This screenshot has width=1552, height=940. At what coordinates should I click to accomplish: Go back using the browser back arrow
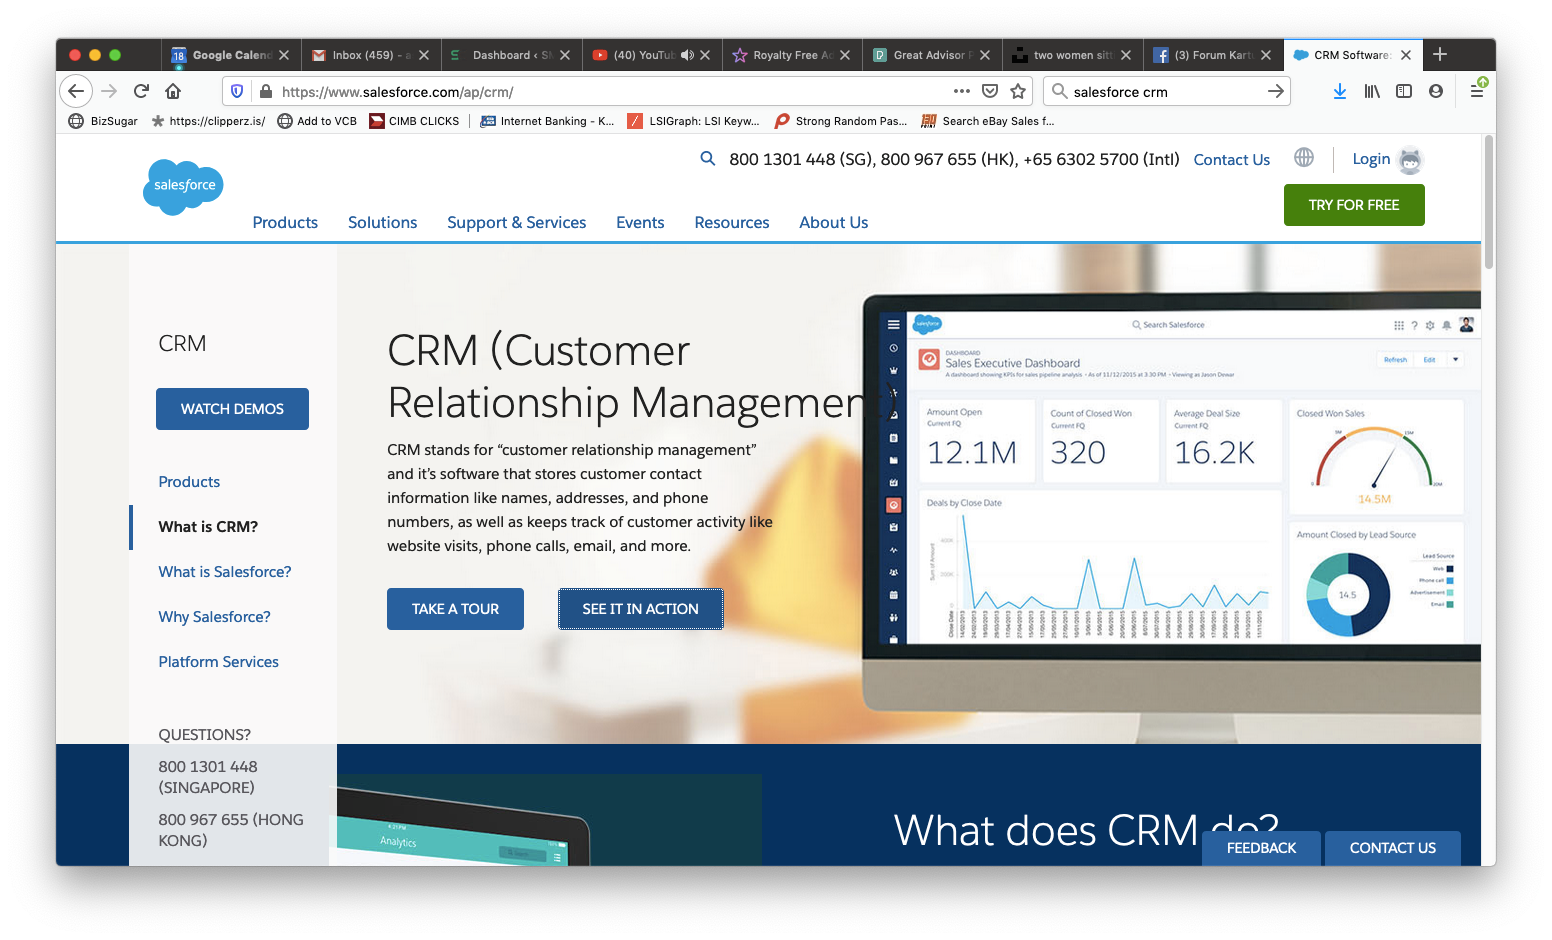point(76,91)
